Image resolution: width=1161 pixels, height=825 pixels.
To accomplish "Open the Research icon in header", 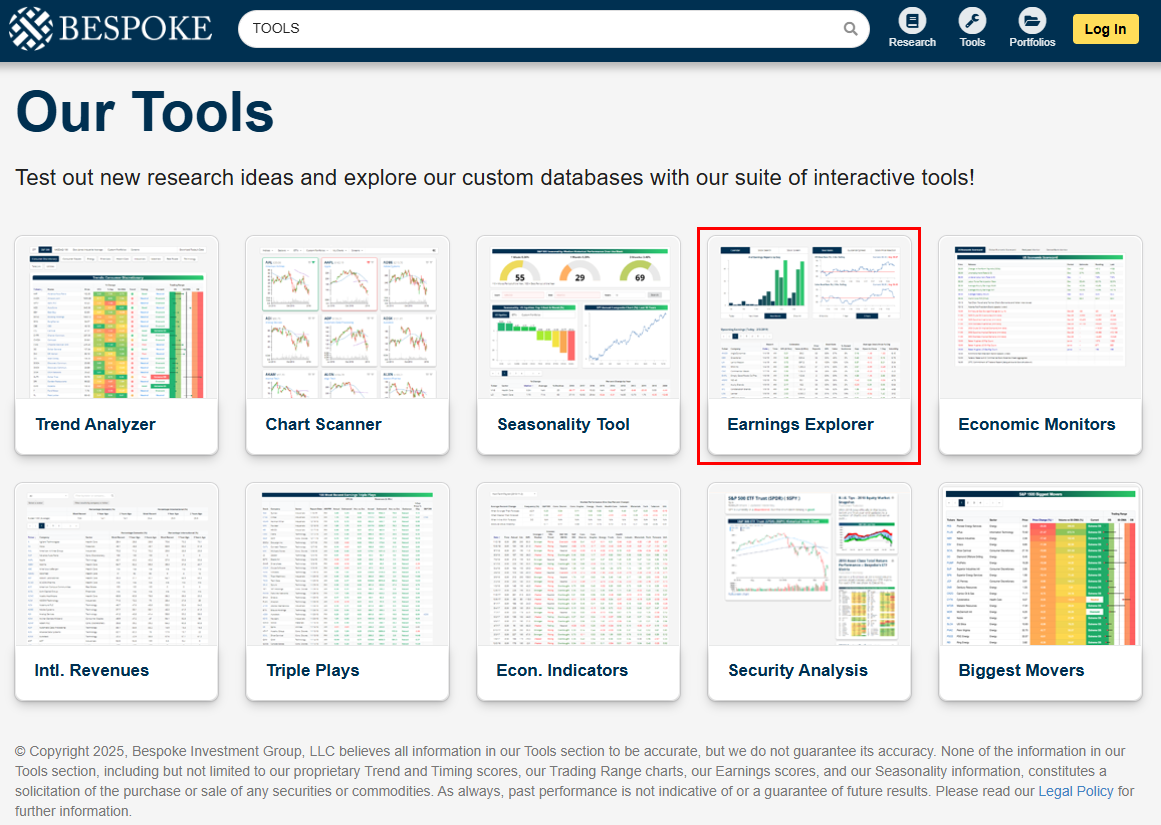I will tap(912, 21).
